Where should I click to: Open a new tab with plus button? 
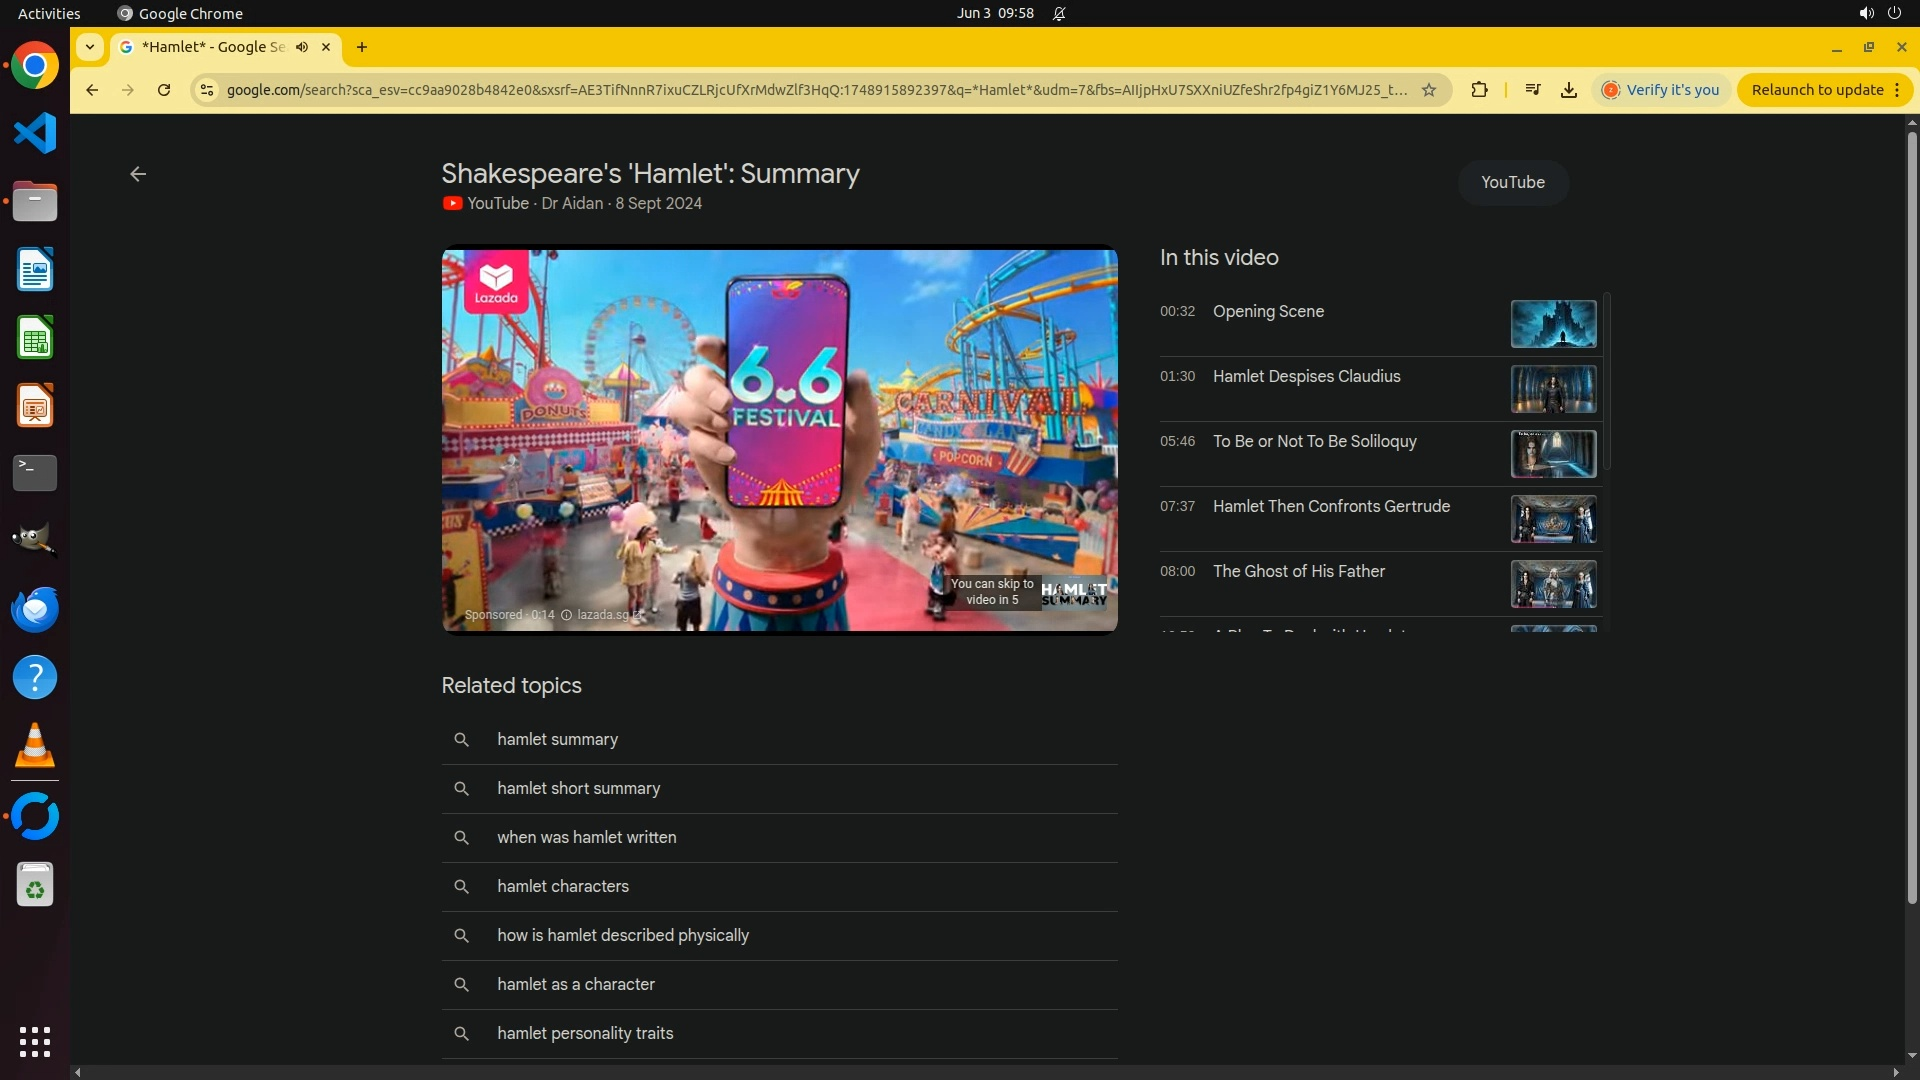click(x=362, y=47)
